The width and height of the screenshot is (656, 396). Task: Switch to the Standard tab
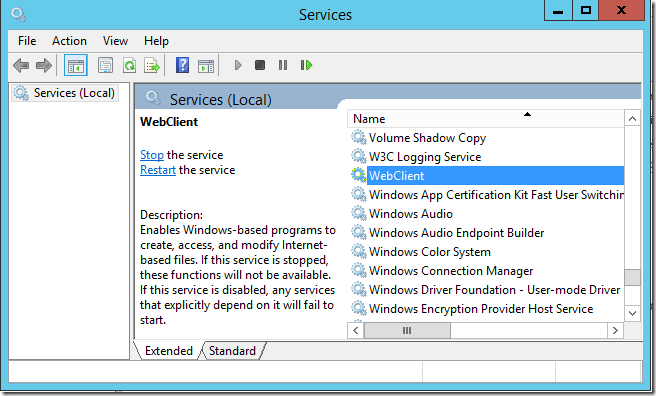click(232, 350)
